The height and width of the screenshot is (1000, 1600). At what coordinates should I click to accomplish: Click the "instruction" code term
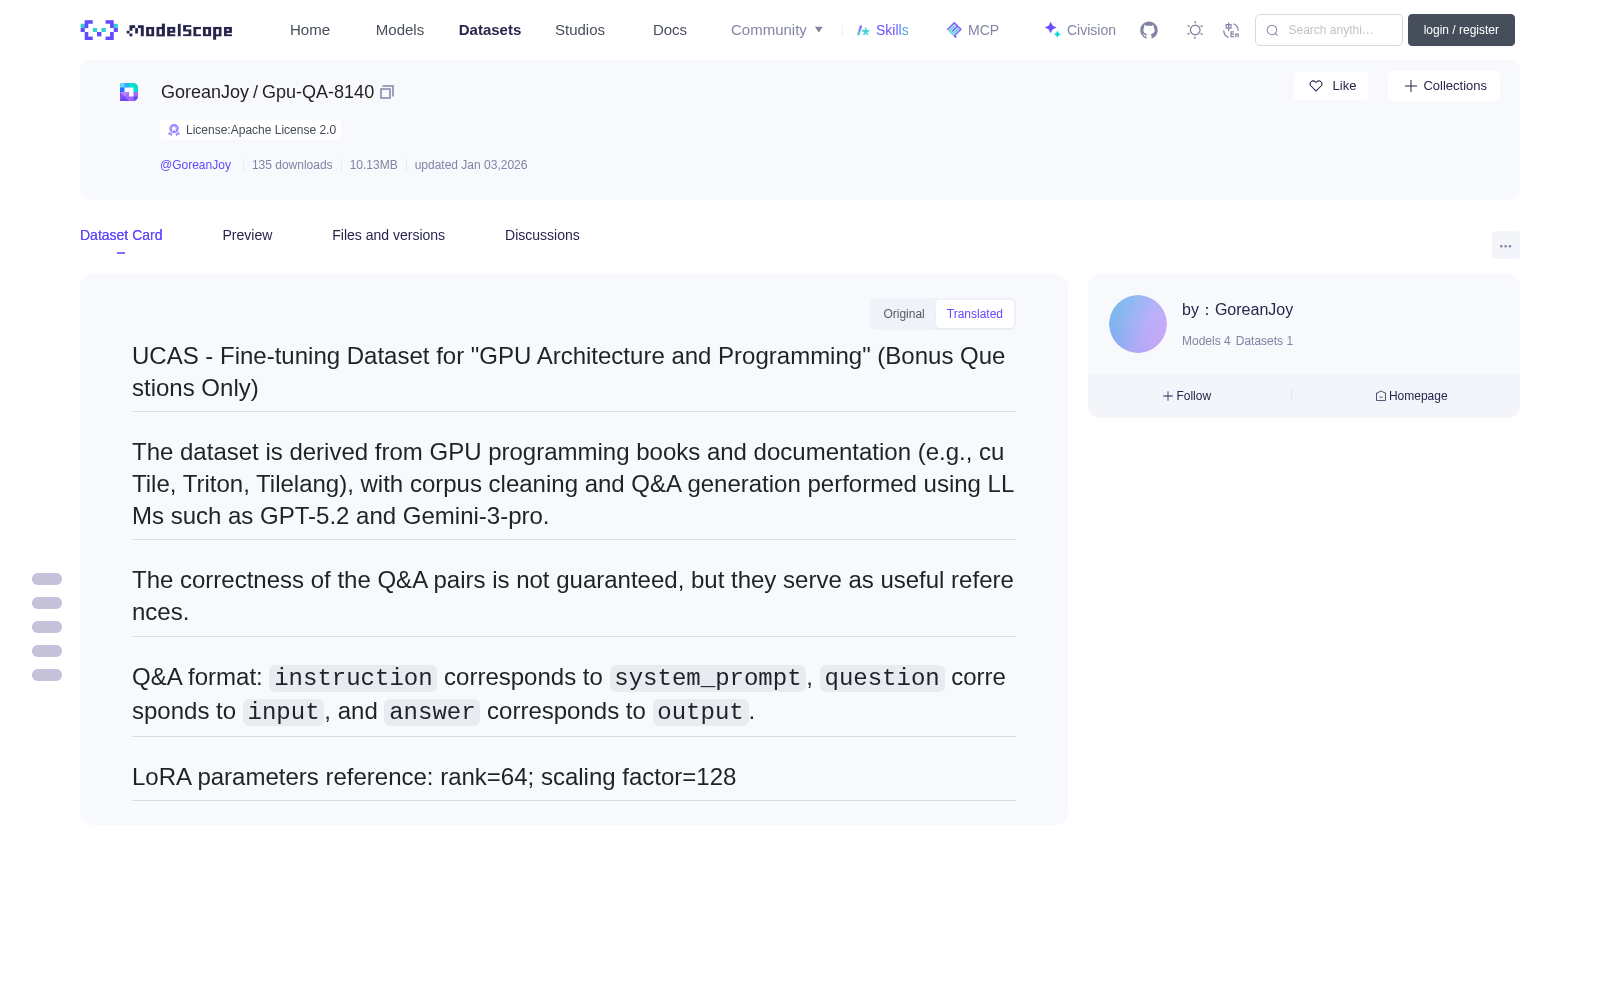pyautogui.click(x=353, y=678)
